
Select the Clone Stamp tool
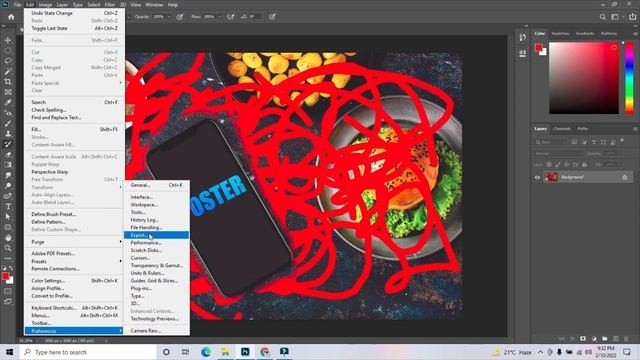pos(8,133)
